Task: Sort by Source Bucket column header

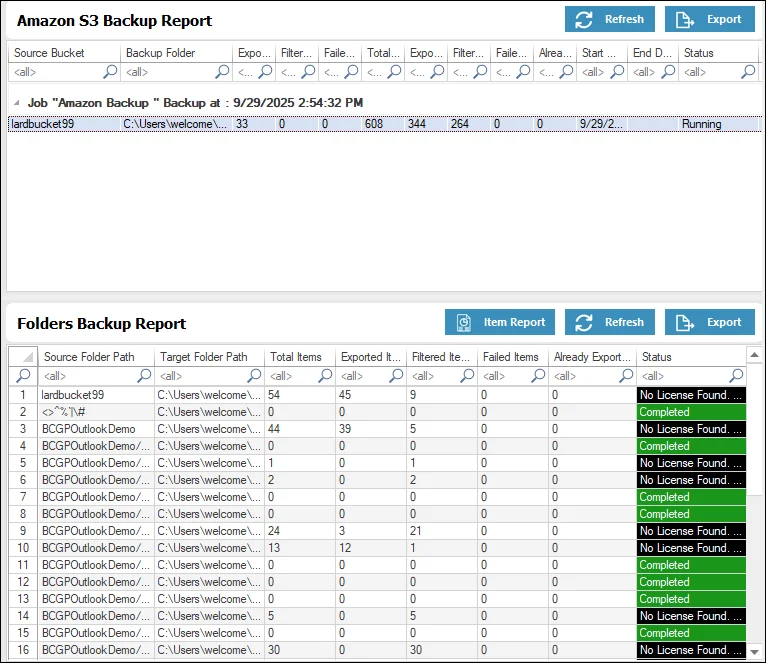Action: pos(64,53)
